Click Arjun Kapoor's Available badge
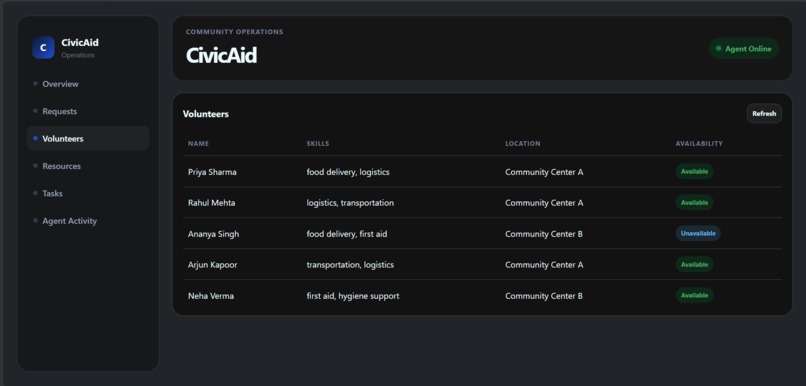806x386 pixels. pos(694,264)
